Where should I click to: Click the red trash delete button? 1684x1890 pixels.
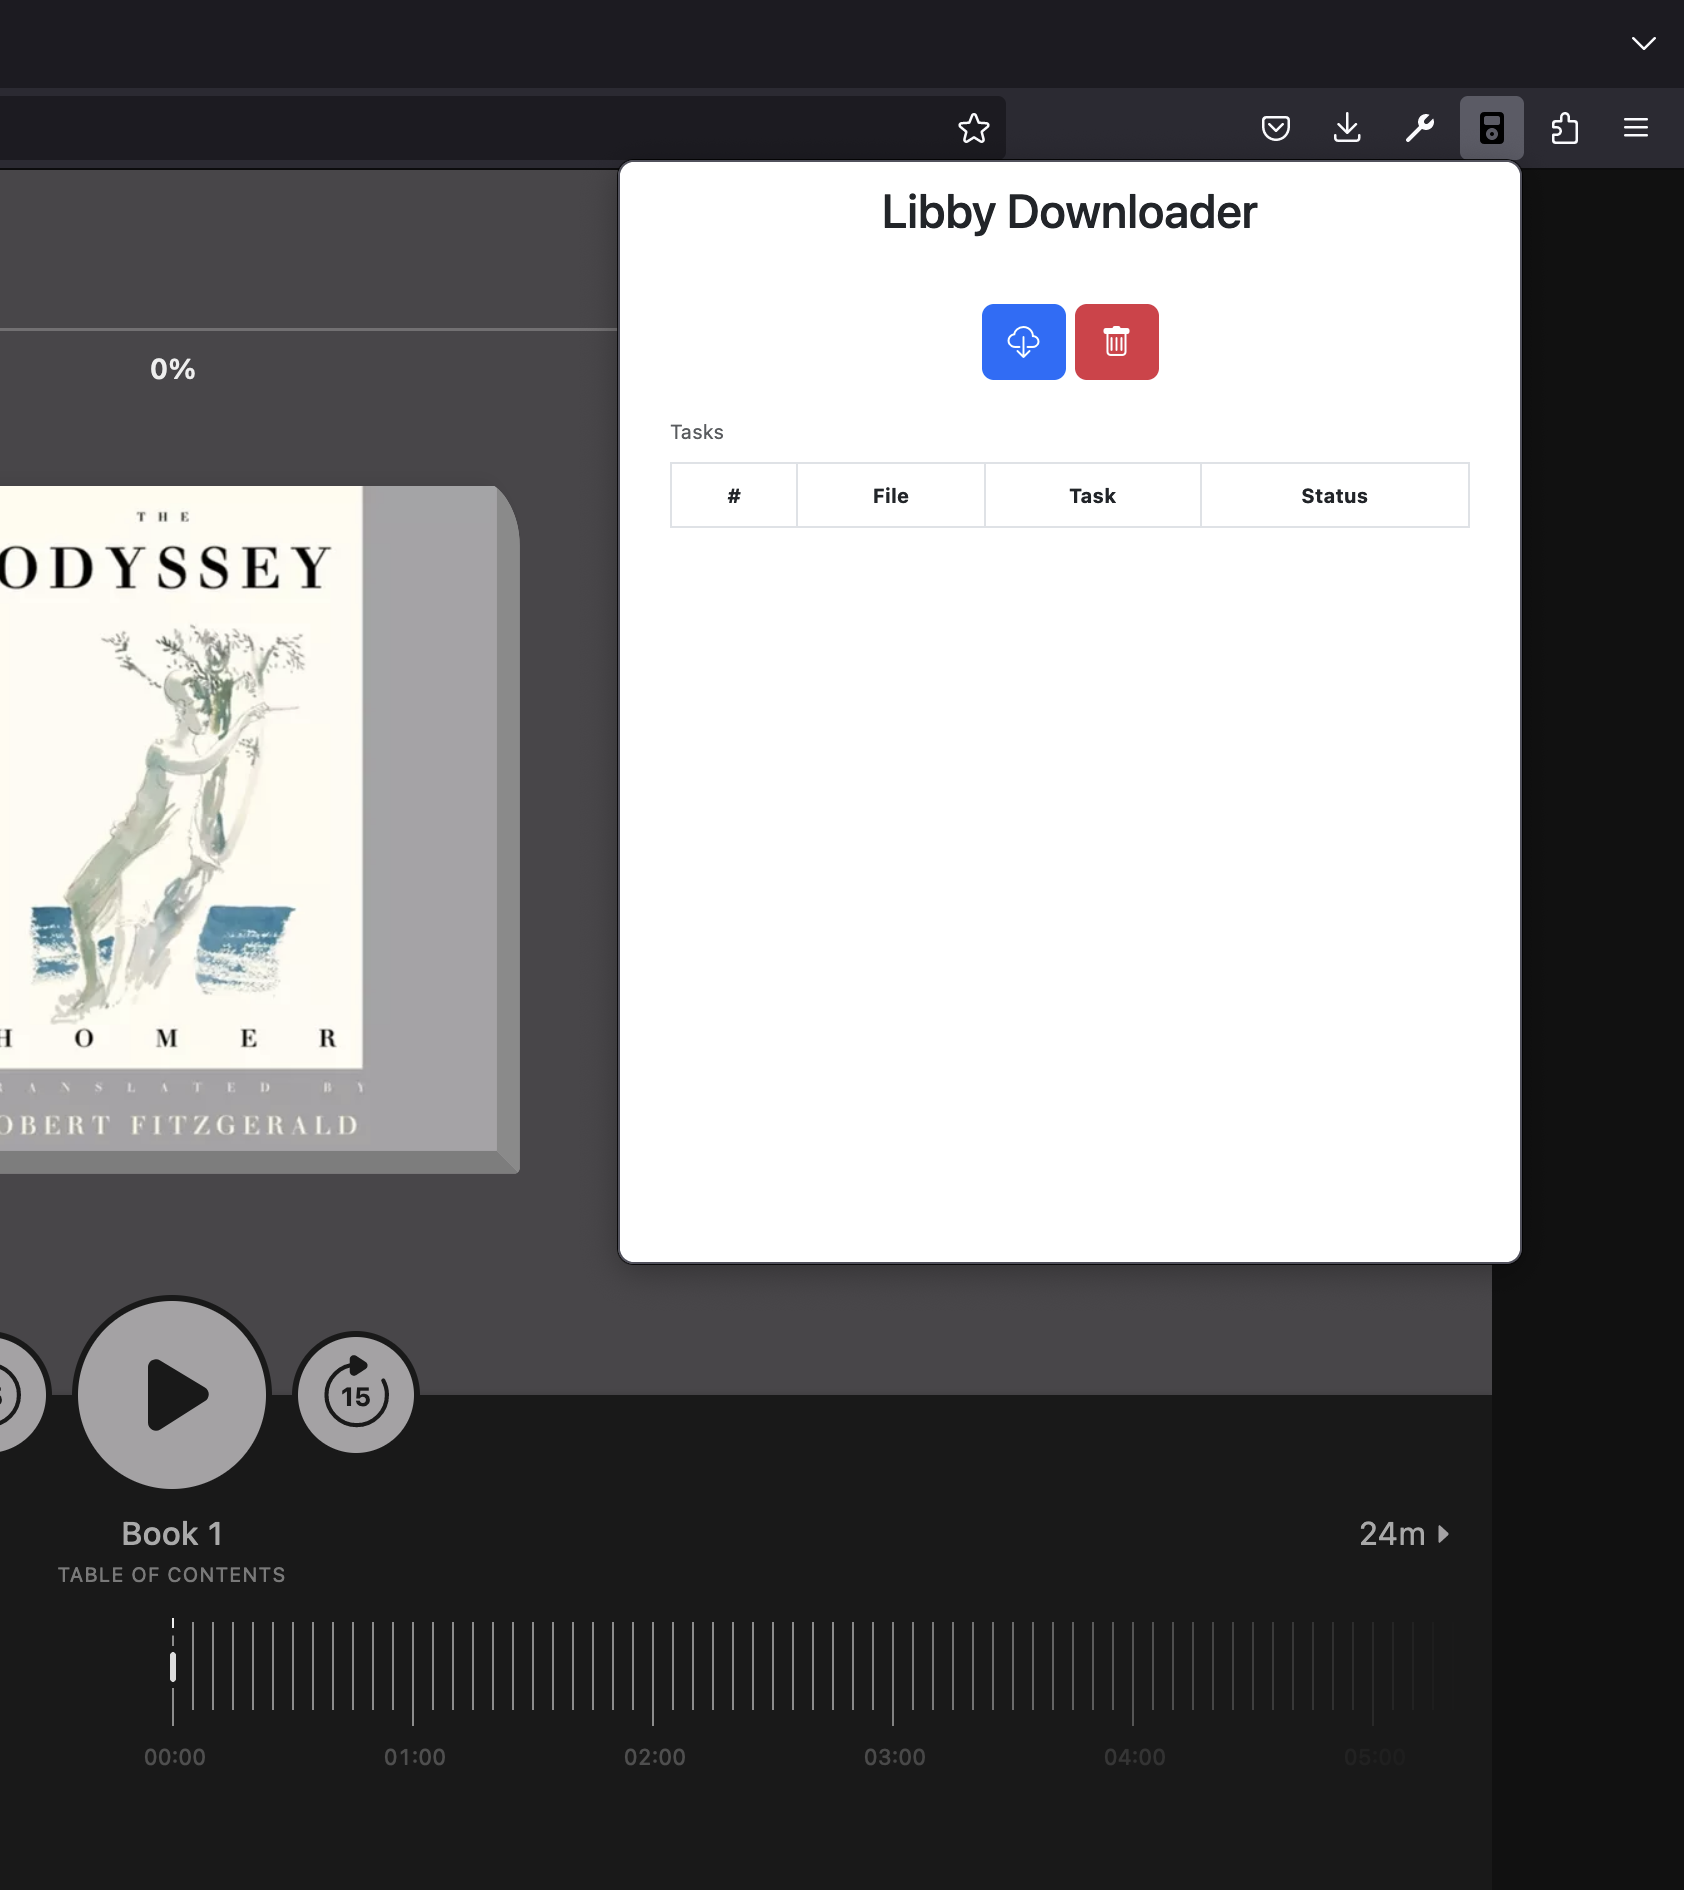pyautogui.click(x=1116, y=342)
